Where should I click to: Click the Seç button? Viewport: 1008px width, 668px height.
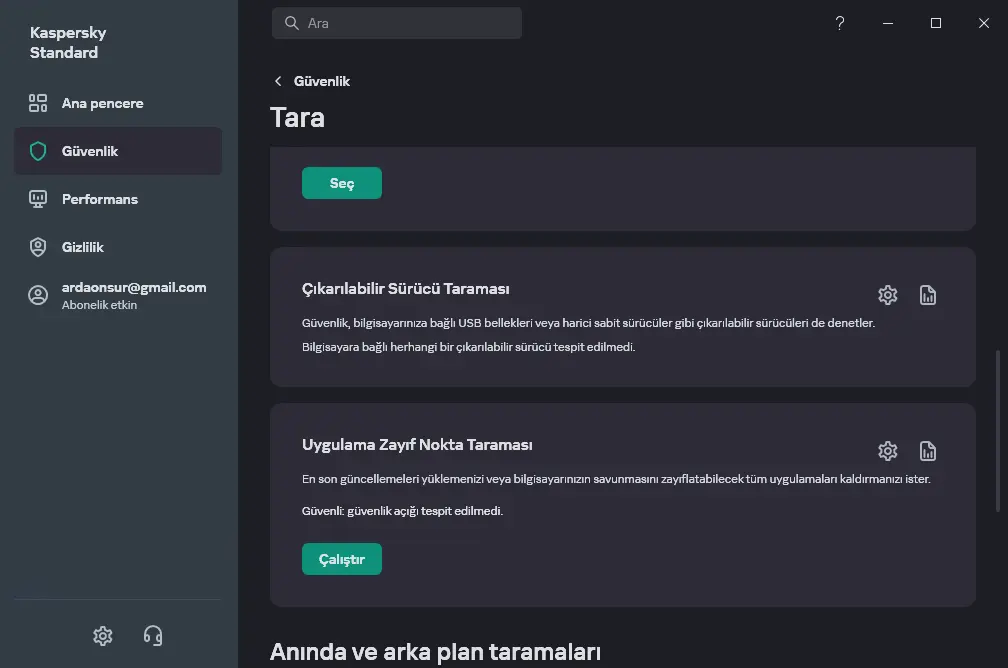(x=342, y=183)
